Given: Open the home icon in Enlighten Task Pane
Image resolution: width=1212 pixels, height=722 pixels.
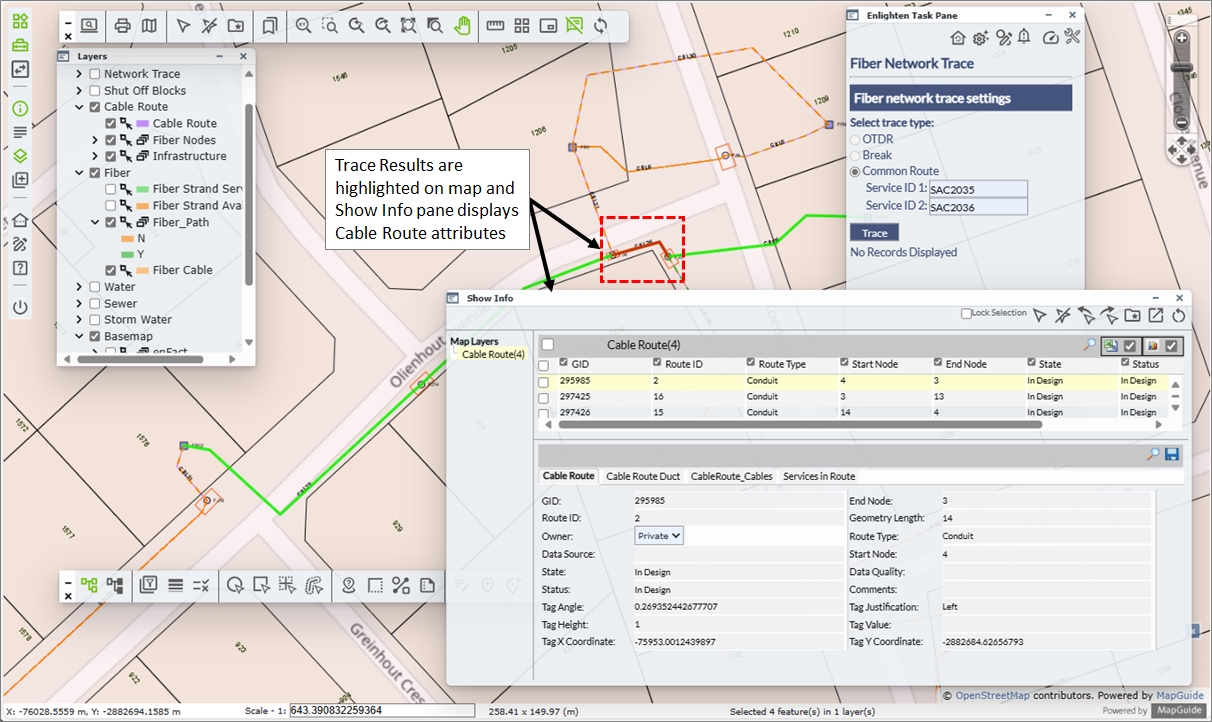Looking at the screenshot, I should coord(958,38).
